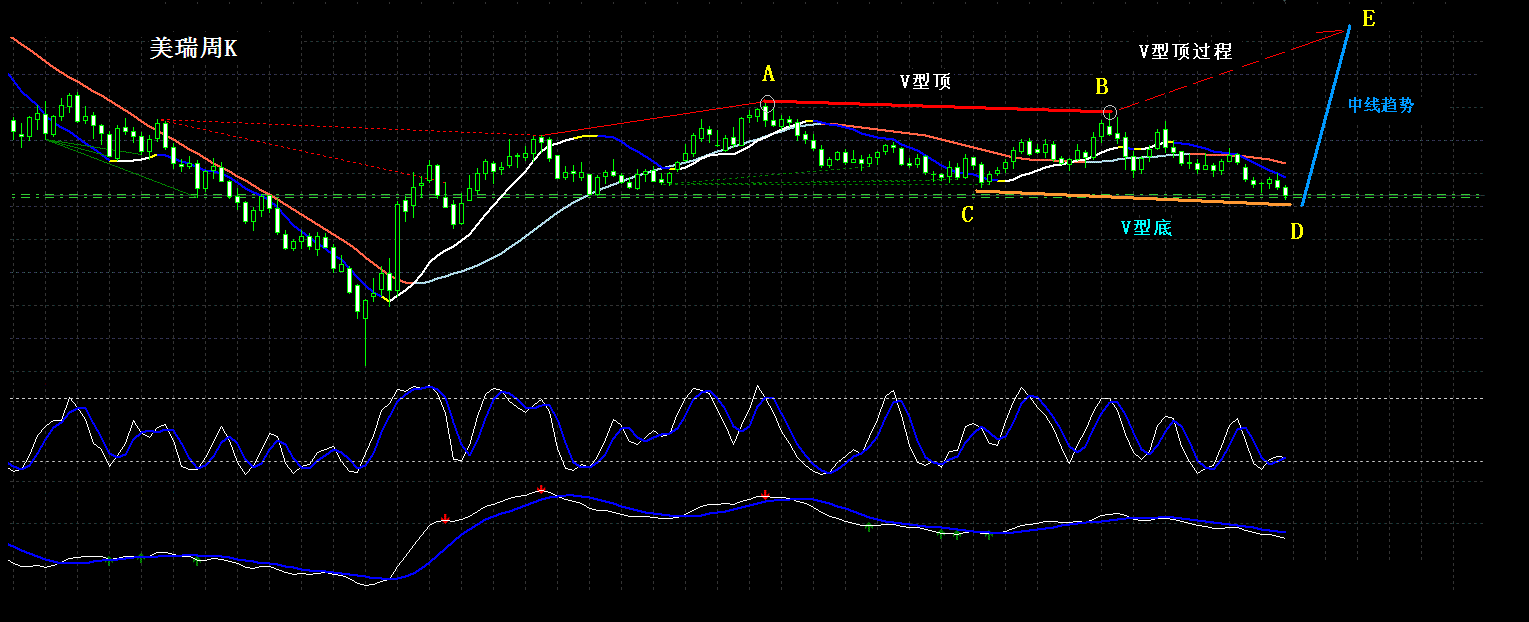Select the yellow point label B
The width and height of the screenshot is (1529, 622).
point(1101,84)
